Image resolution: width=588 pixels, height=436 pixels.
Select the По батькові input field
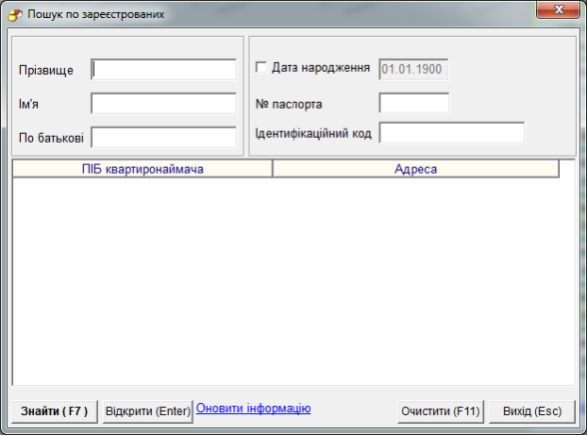(164, 137)
